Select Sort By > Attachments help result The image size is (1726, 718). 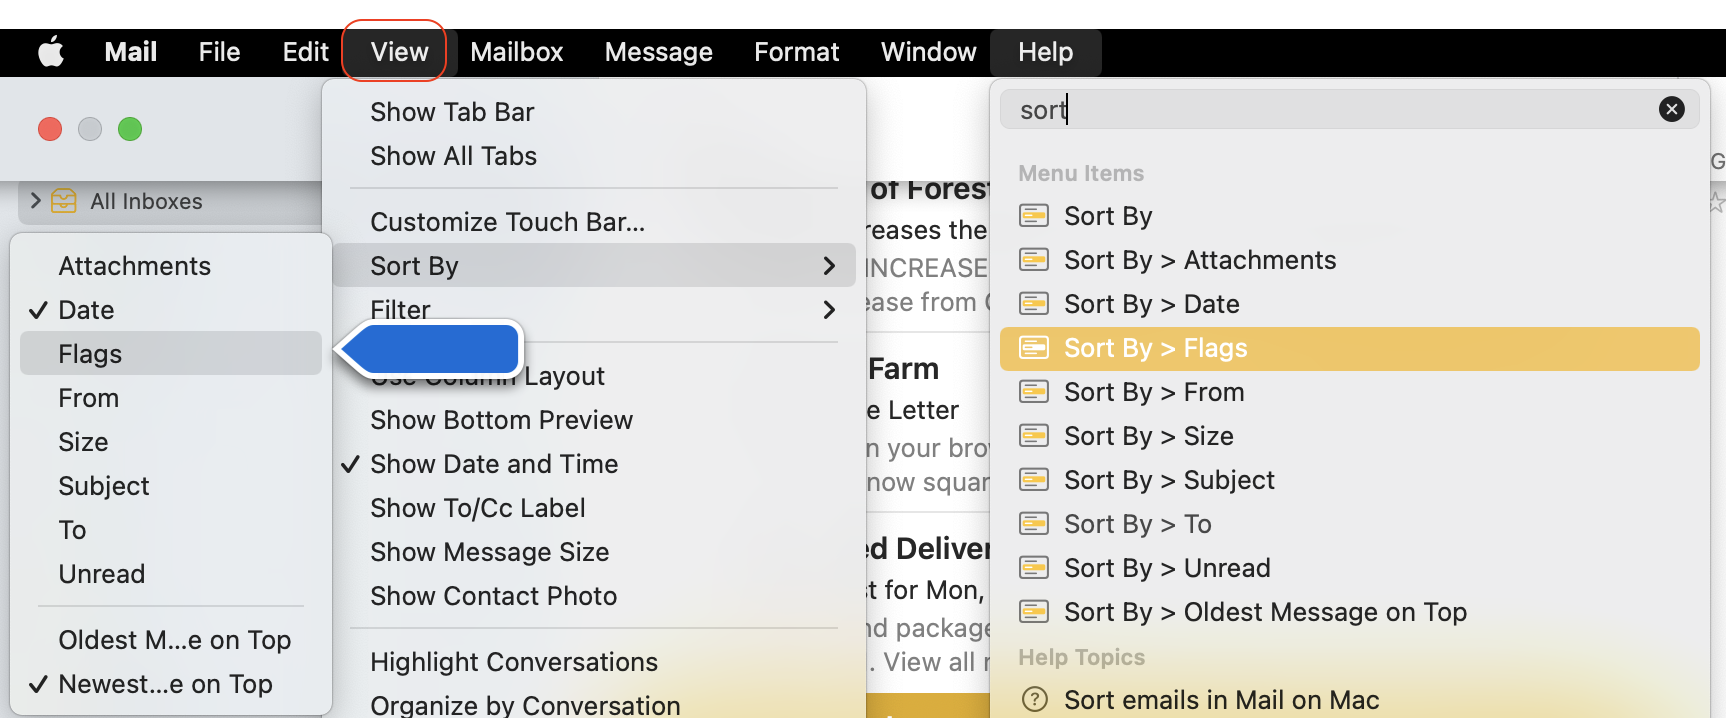point(1349,260)
